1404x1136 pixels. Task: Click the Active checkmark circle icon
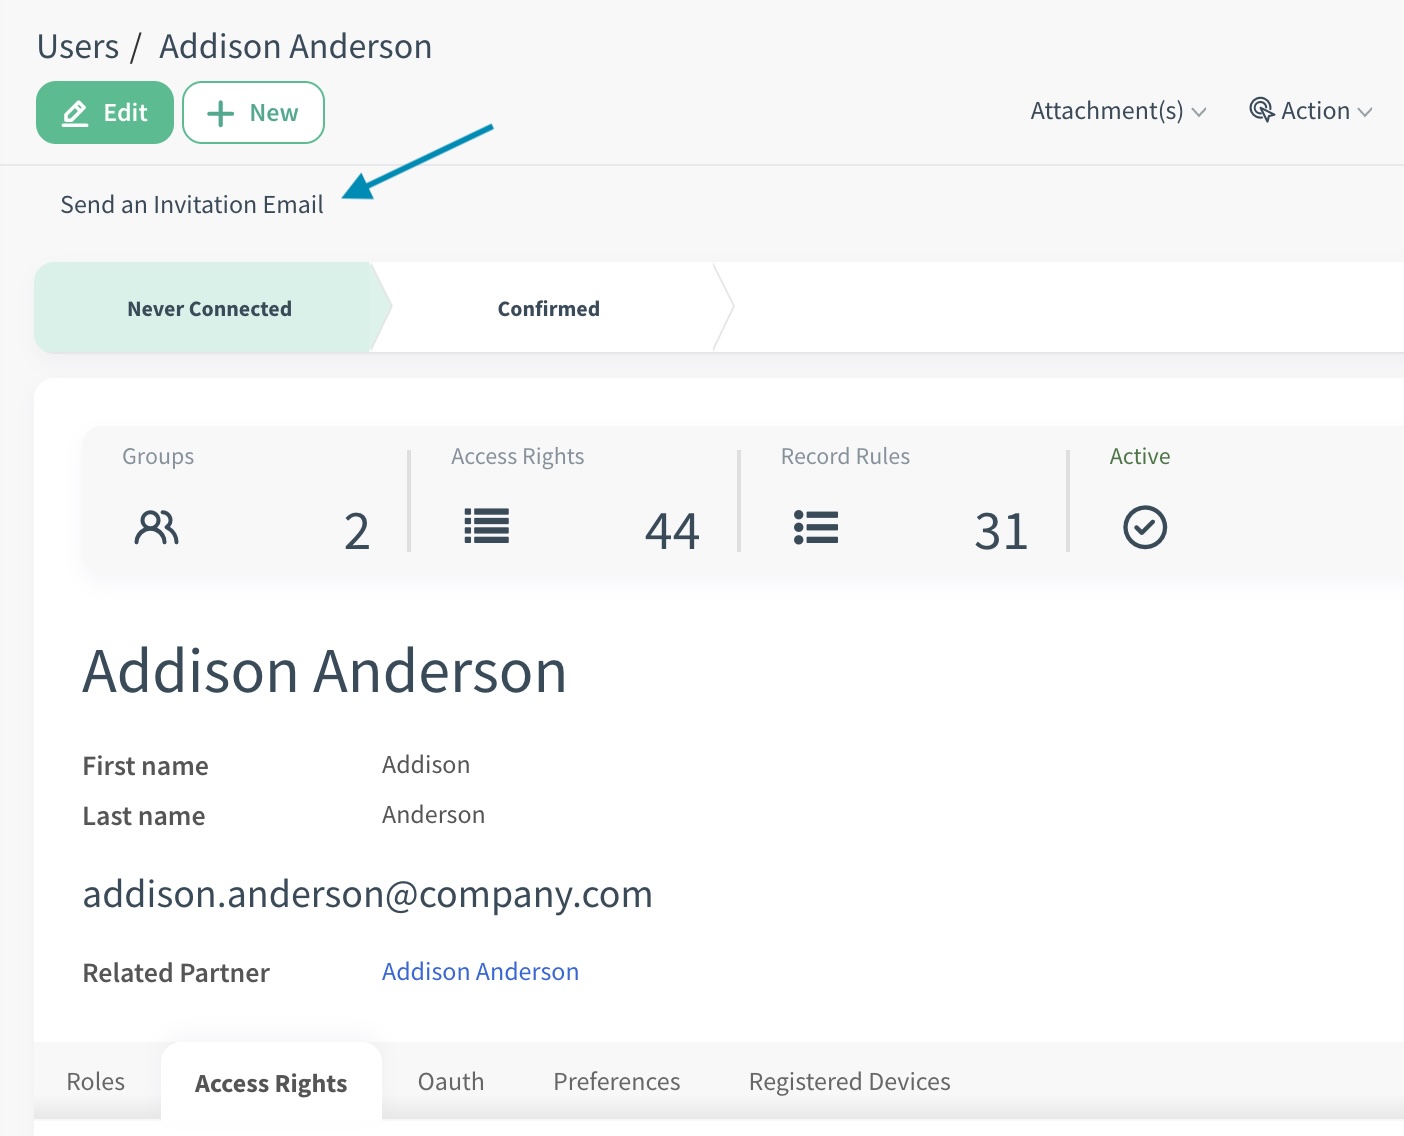(x=1144, y=527)
